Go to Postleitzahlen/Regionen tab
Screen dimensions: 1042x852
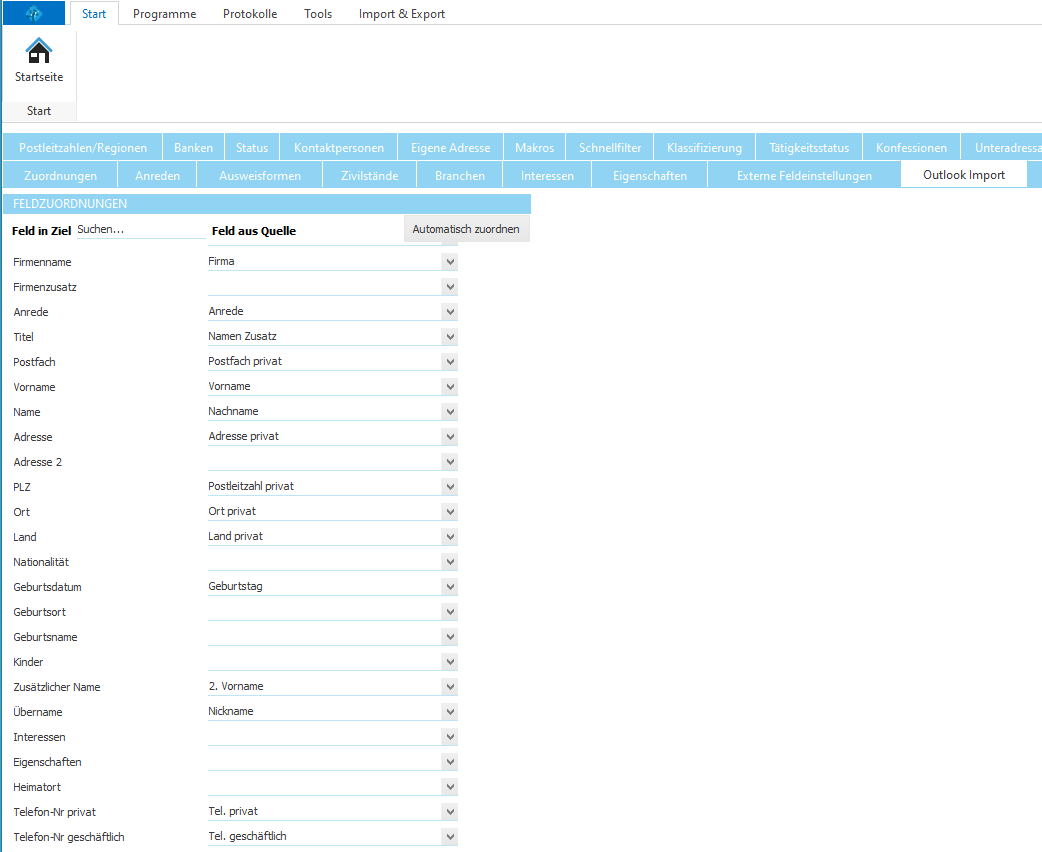click(x=83, y=148)
